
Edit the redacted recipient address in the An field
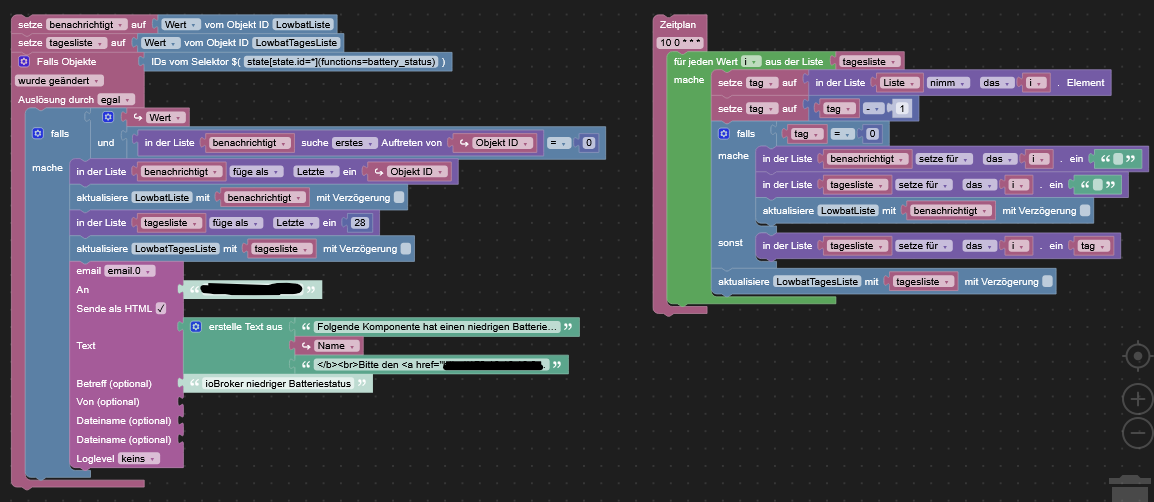tap(254, 290)
